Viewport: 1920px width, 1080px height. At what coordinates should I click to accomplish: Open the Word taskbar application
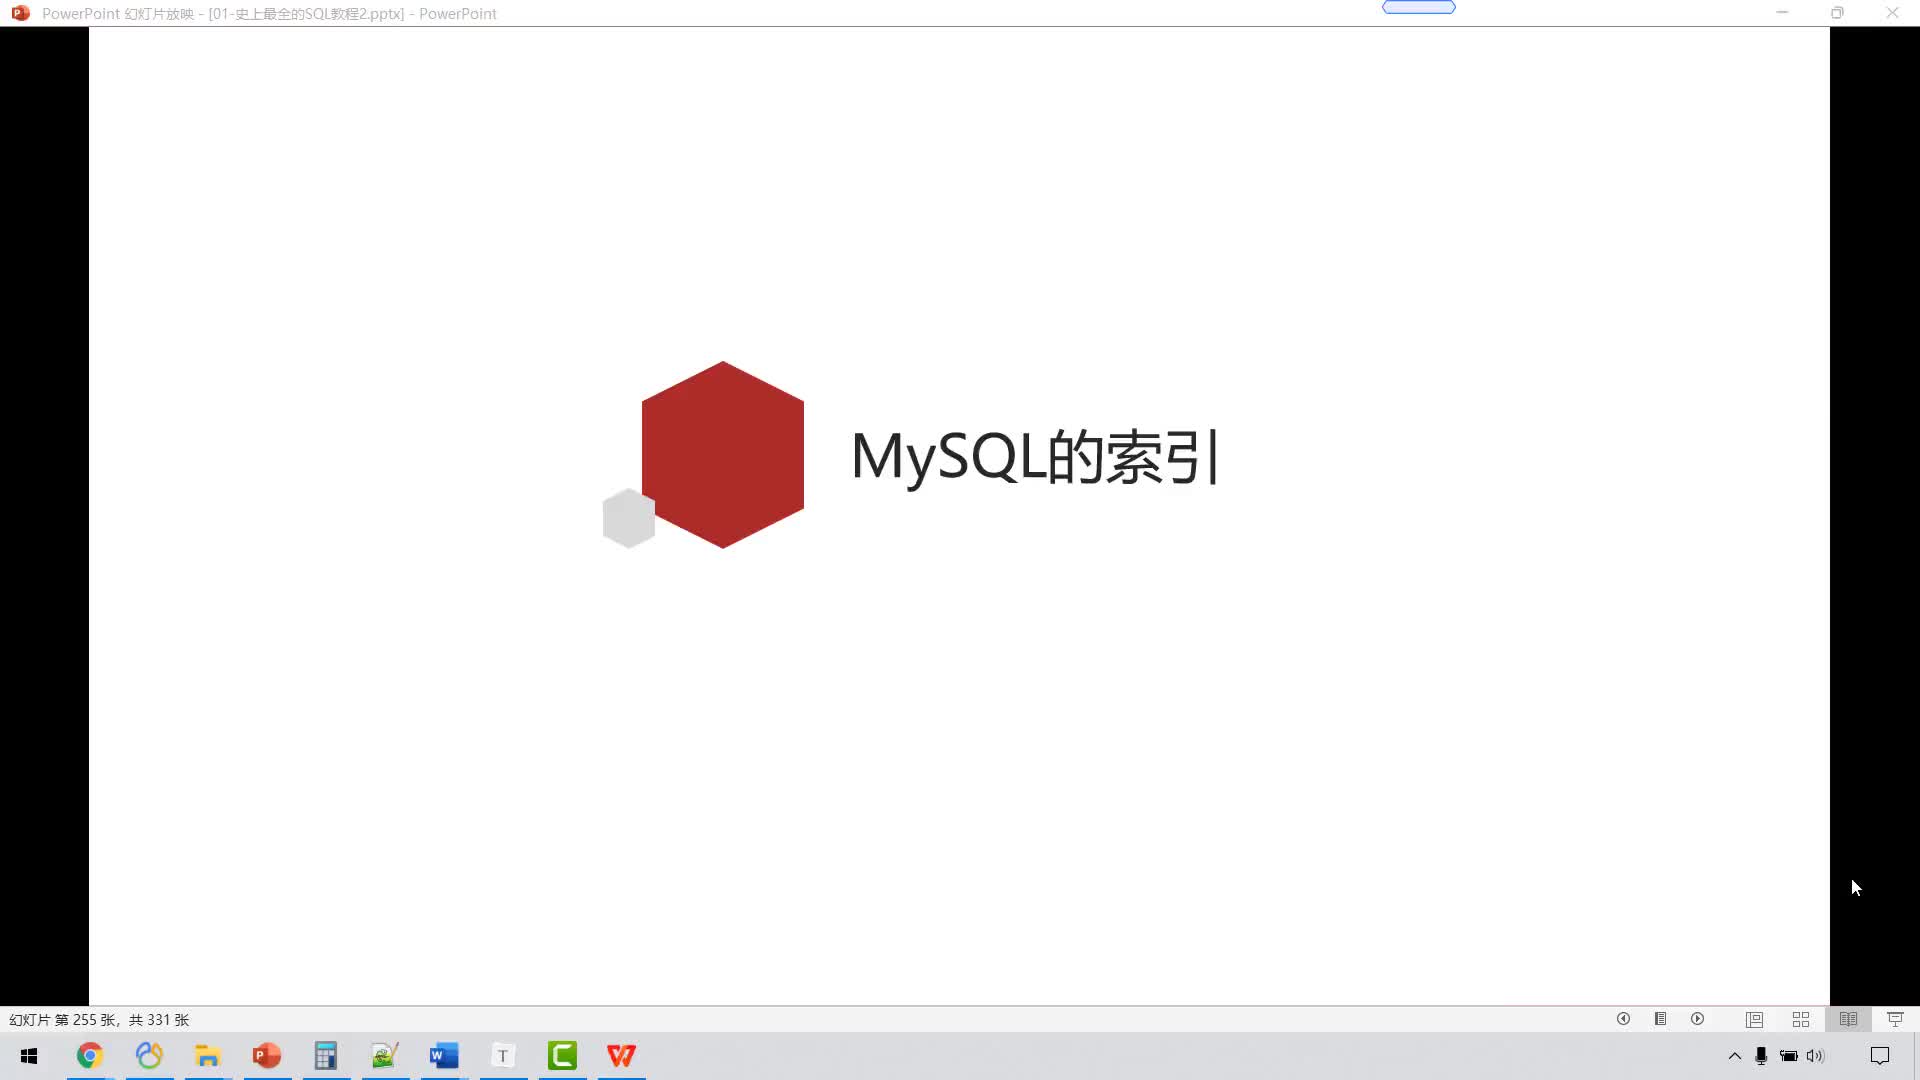(x=444, y=1056)
